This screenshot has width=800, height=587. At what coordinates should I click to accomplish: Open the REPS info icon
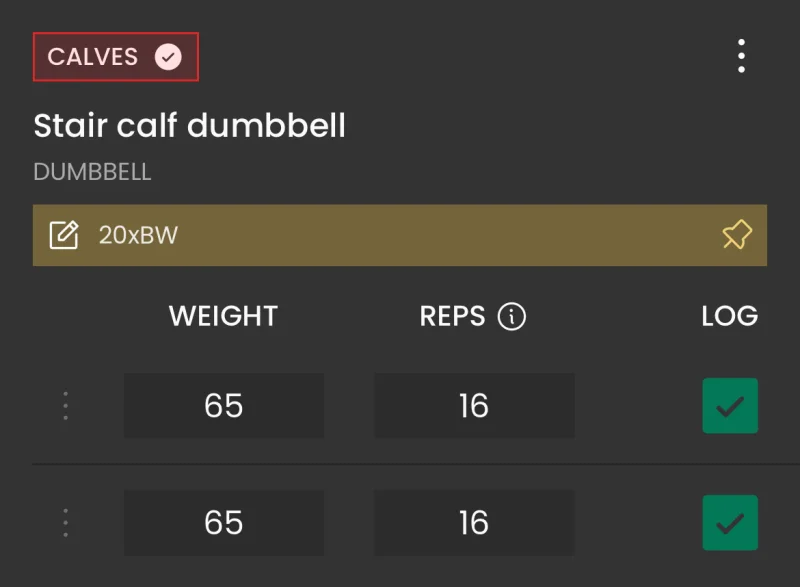pos(512,316)
